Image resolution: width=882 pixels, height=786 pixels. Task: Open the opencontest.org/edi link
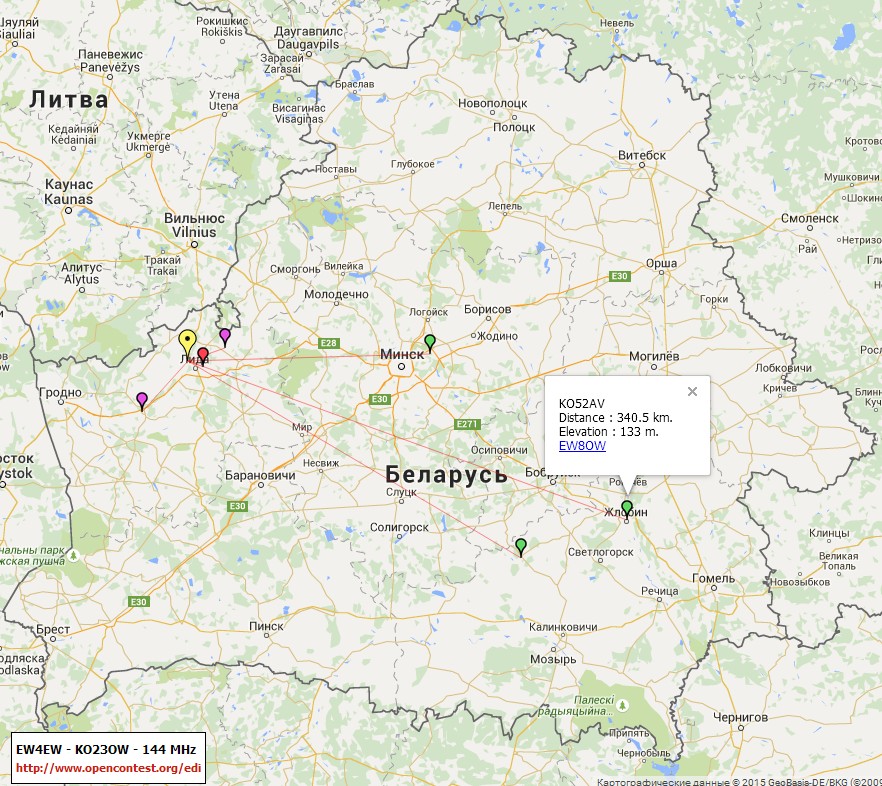(109, 768)
